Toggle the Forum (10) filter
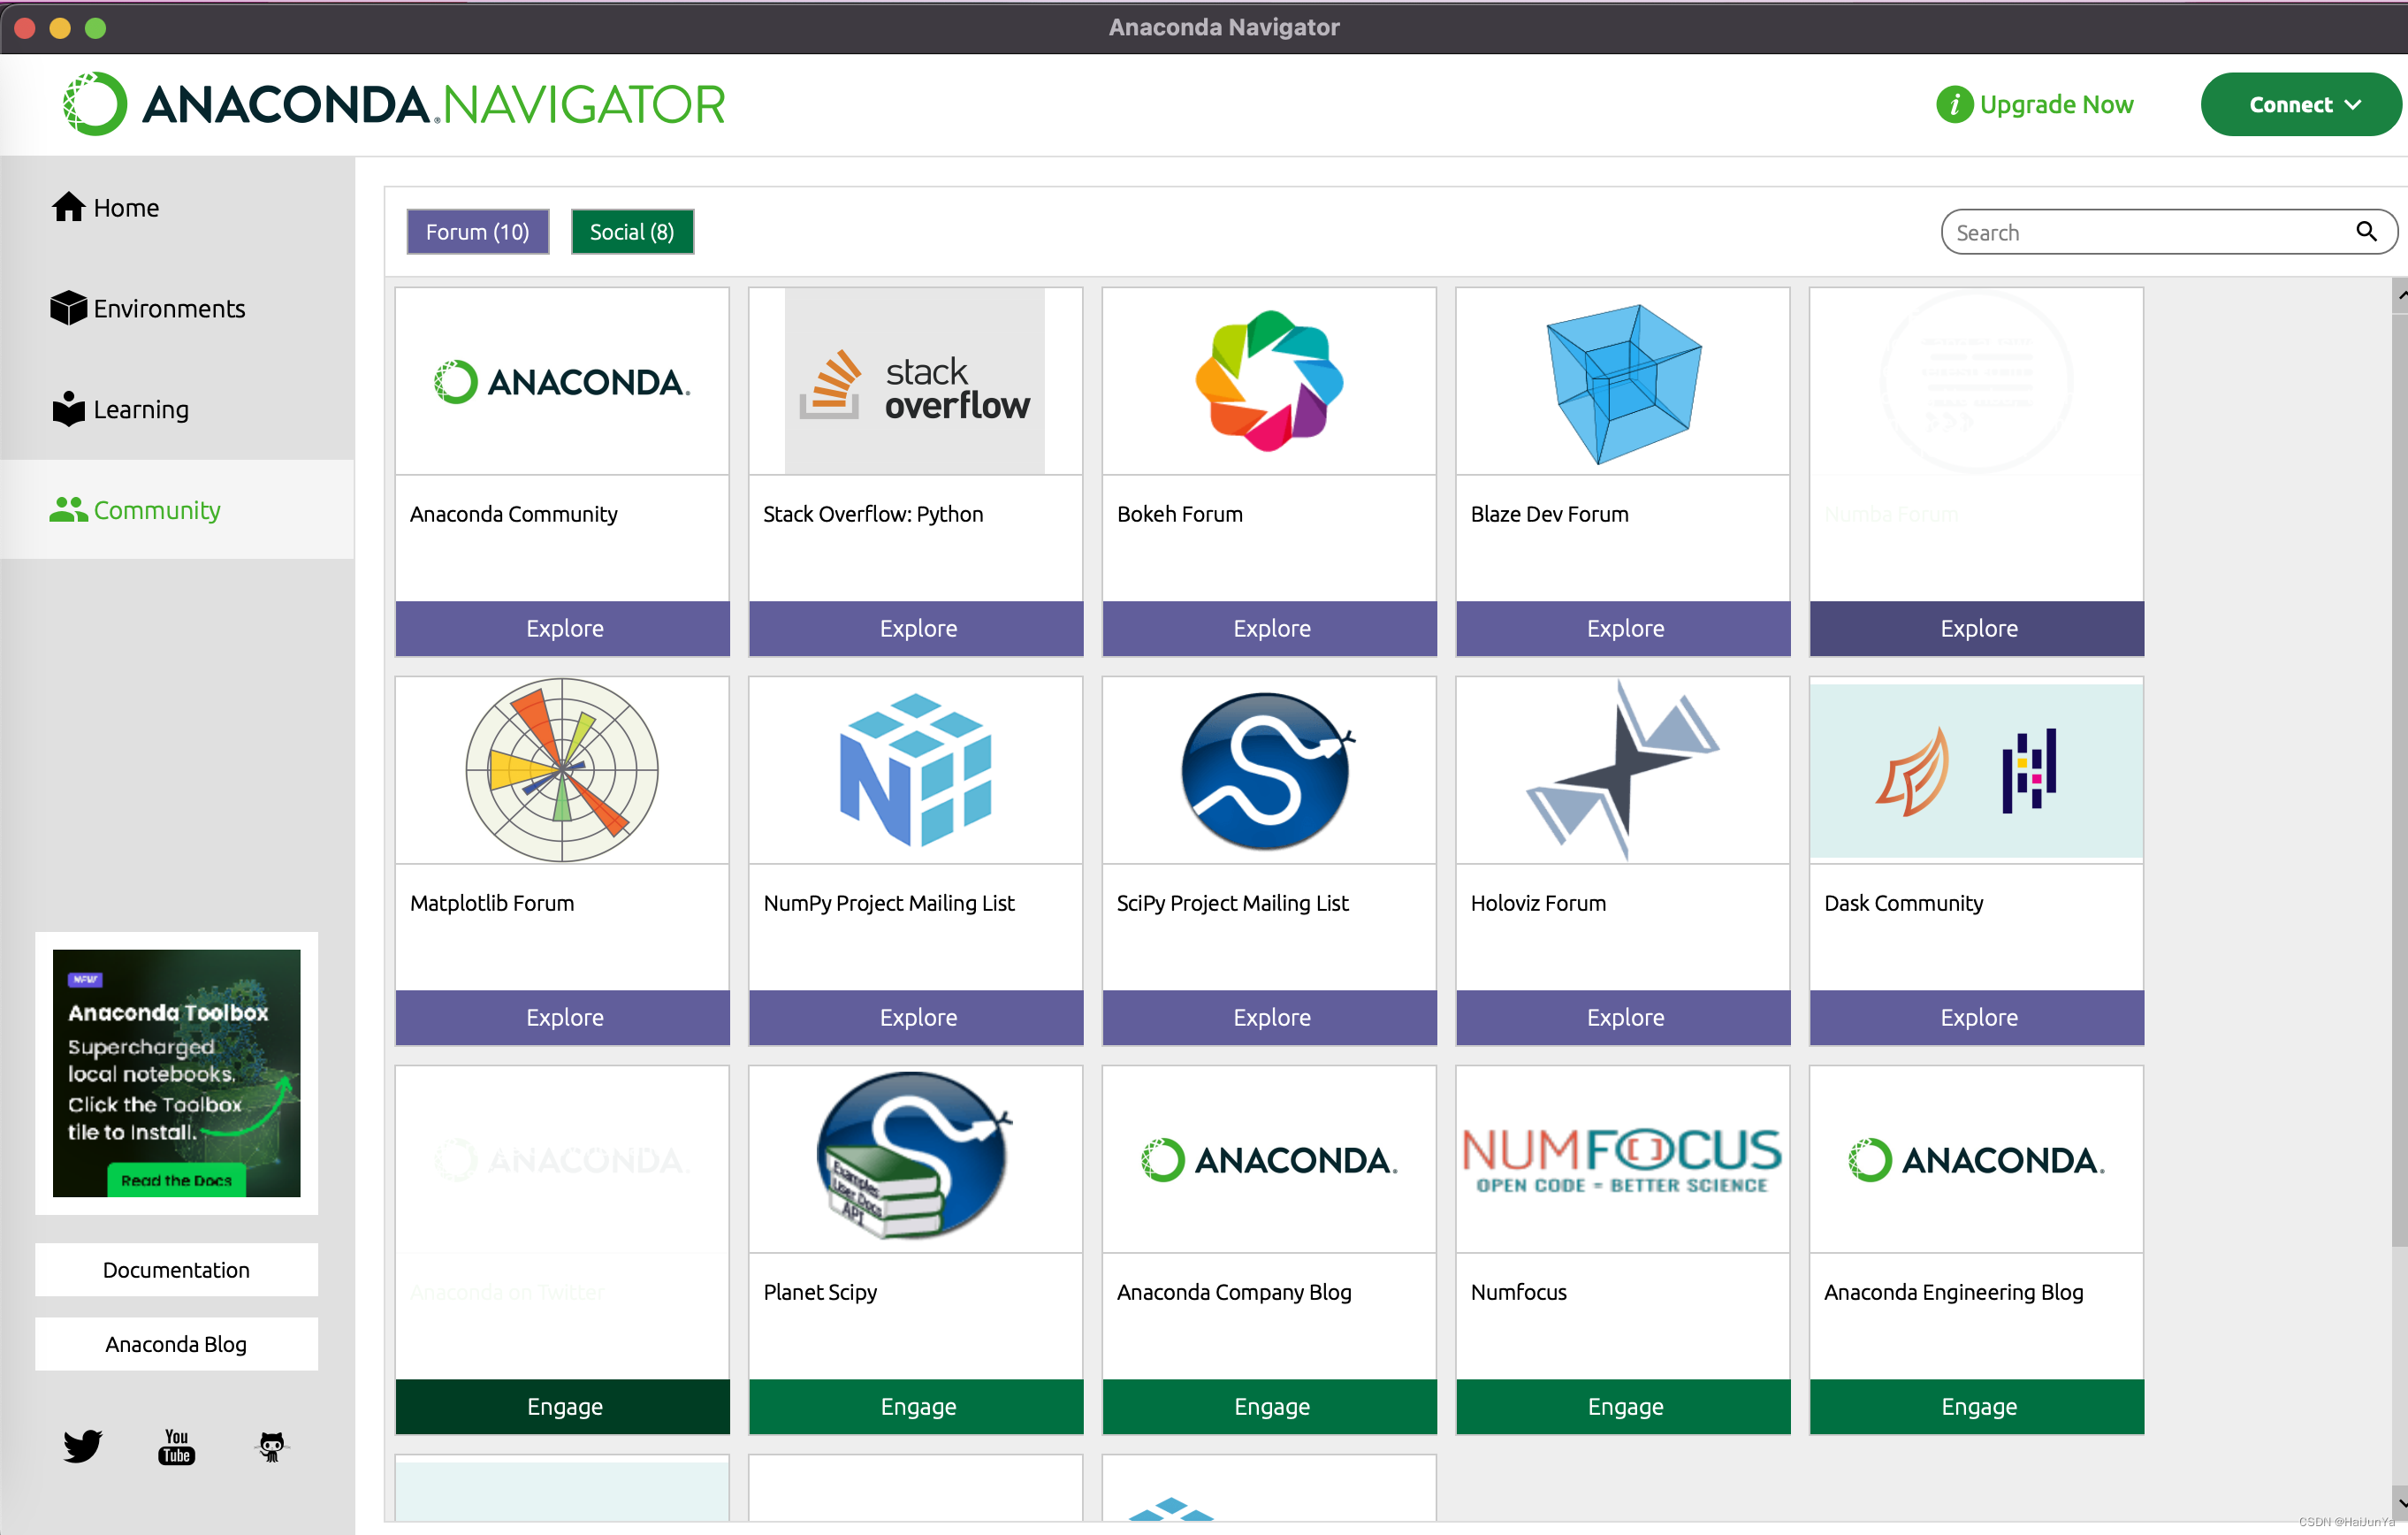2408x1535 pixels. click(478, 232)
